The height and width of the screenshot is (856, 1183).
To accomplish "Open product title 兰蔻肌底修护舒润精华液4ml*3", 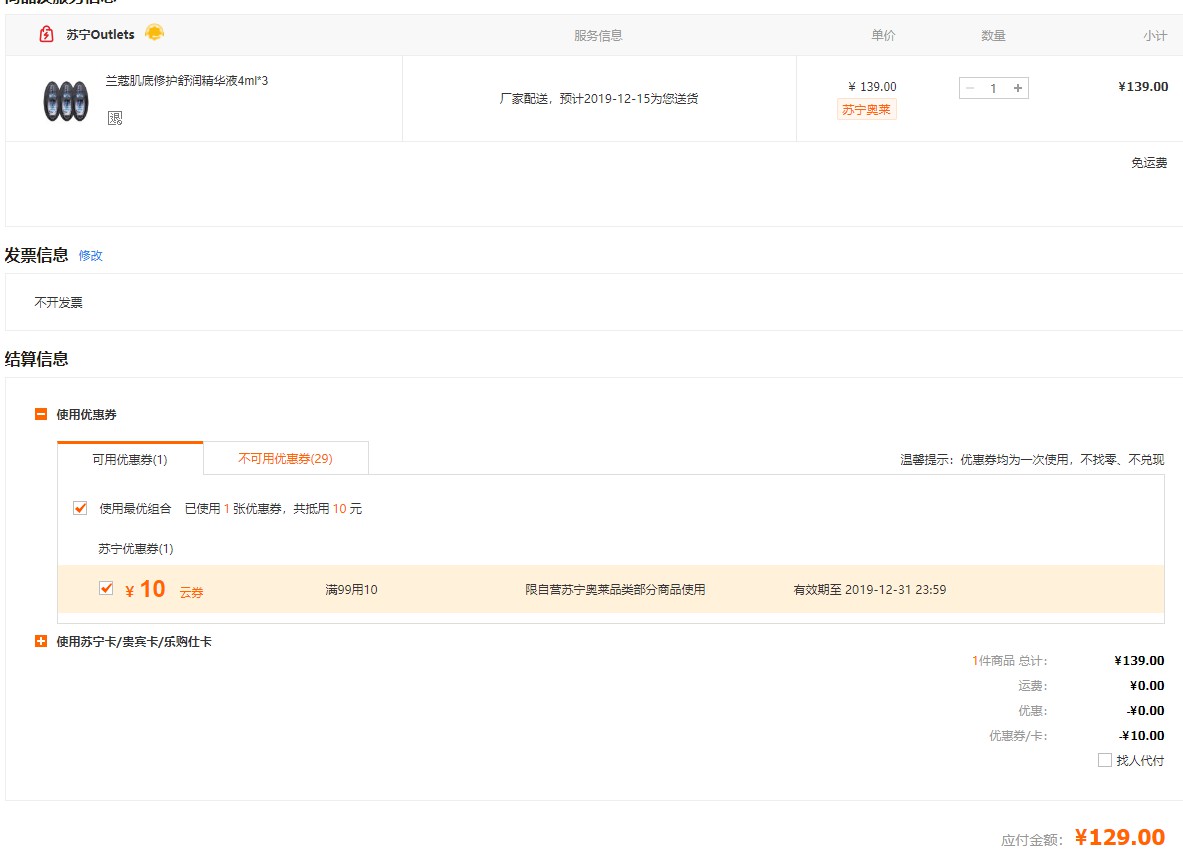I will [x=186, y=81].
